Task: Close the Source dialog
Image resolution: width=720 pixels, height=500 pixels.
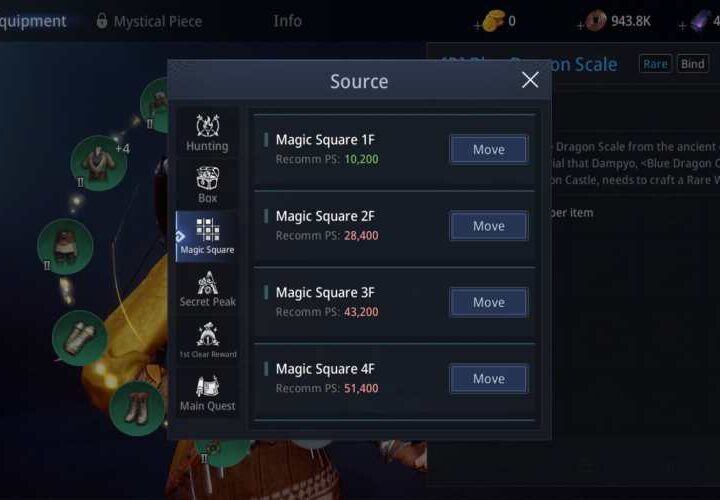Action: point(530,80)
